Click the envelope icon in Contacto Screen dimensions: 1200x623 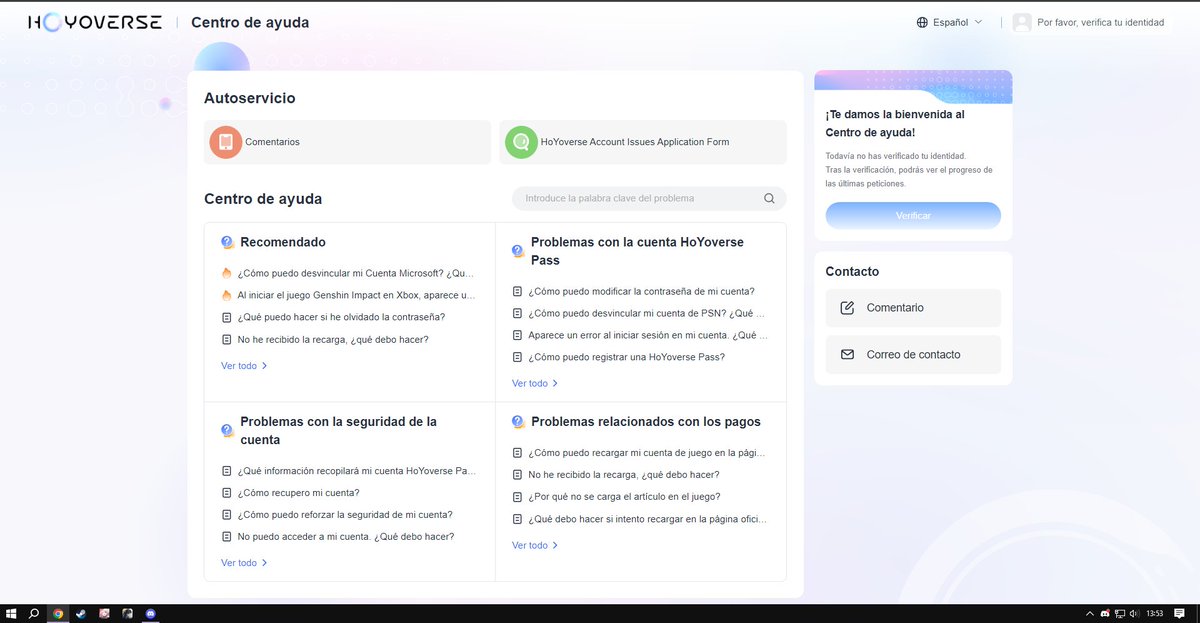point(847,355)
